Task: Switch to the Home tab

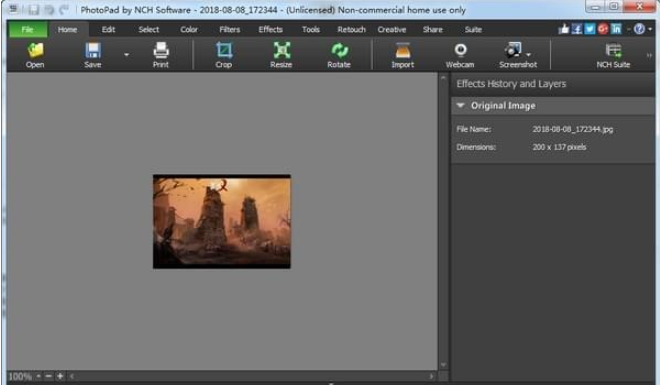Action: 67,29
